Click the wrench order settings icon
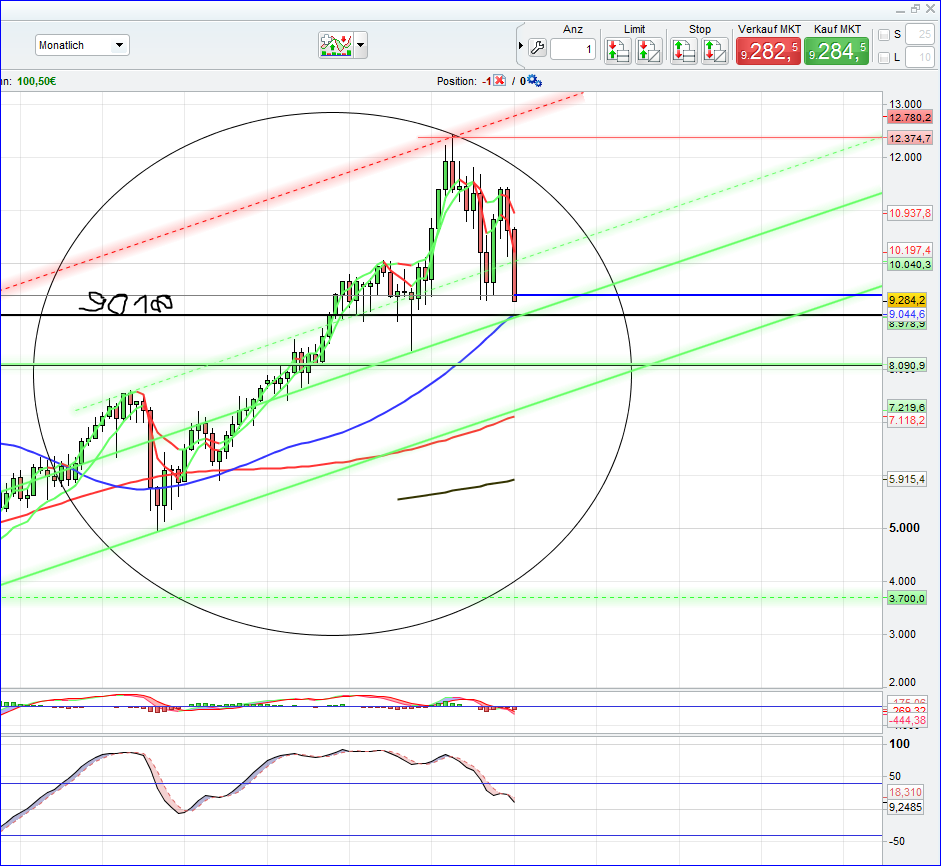The image size is (941, 866). (x=536, y=49)
